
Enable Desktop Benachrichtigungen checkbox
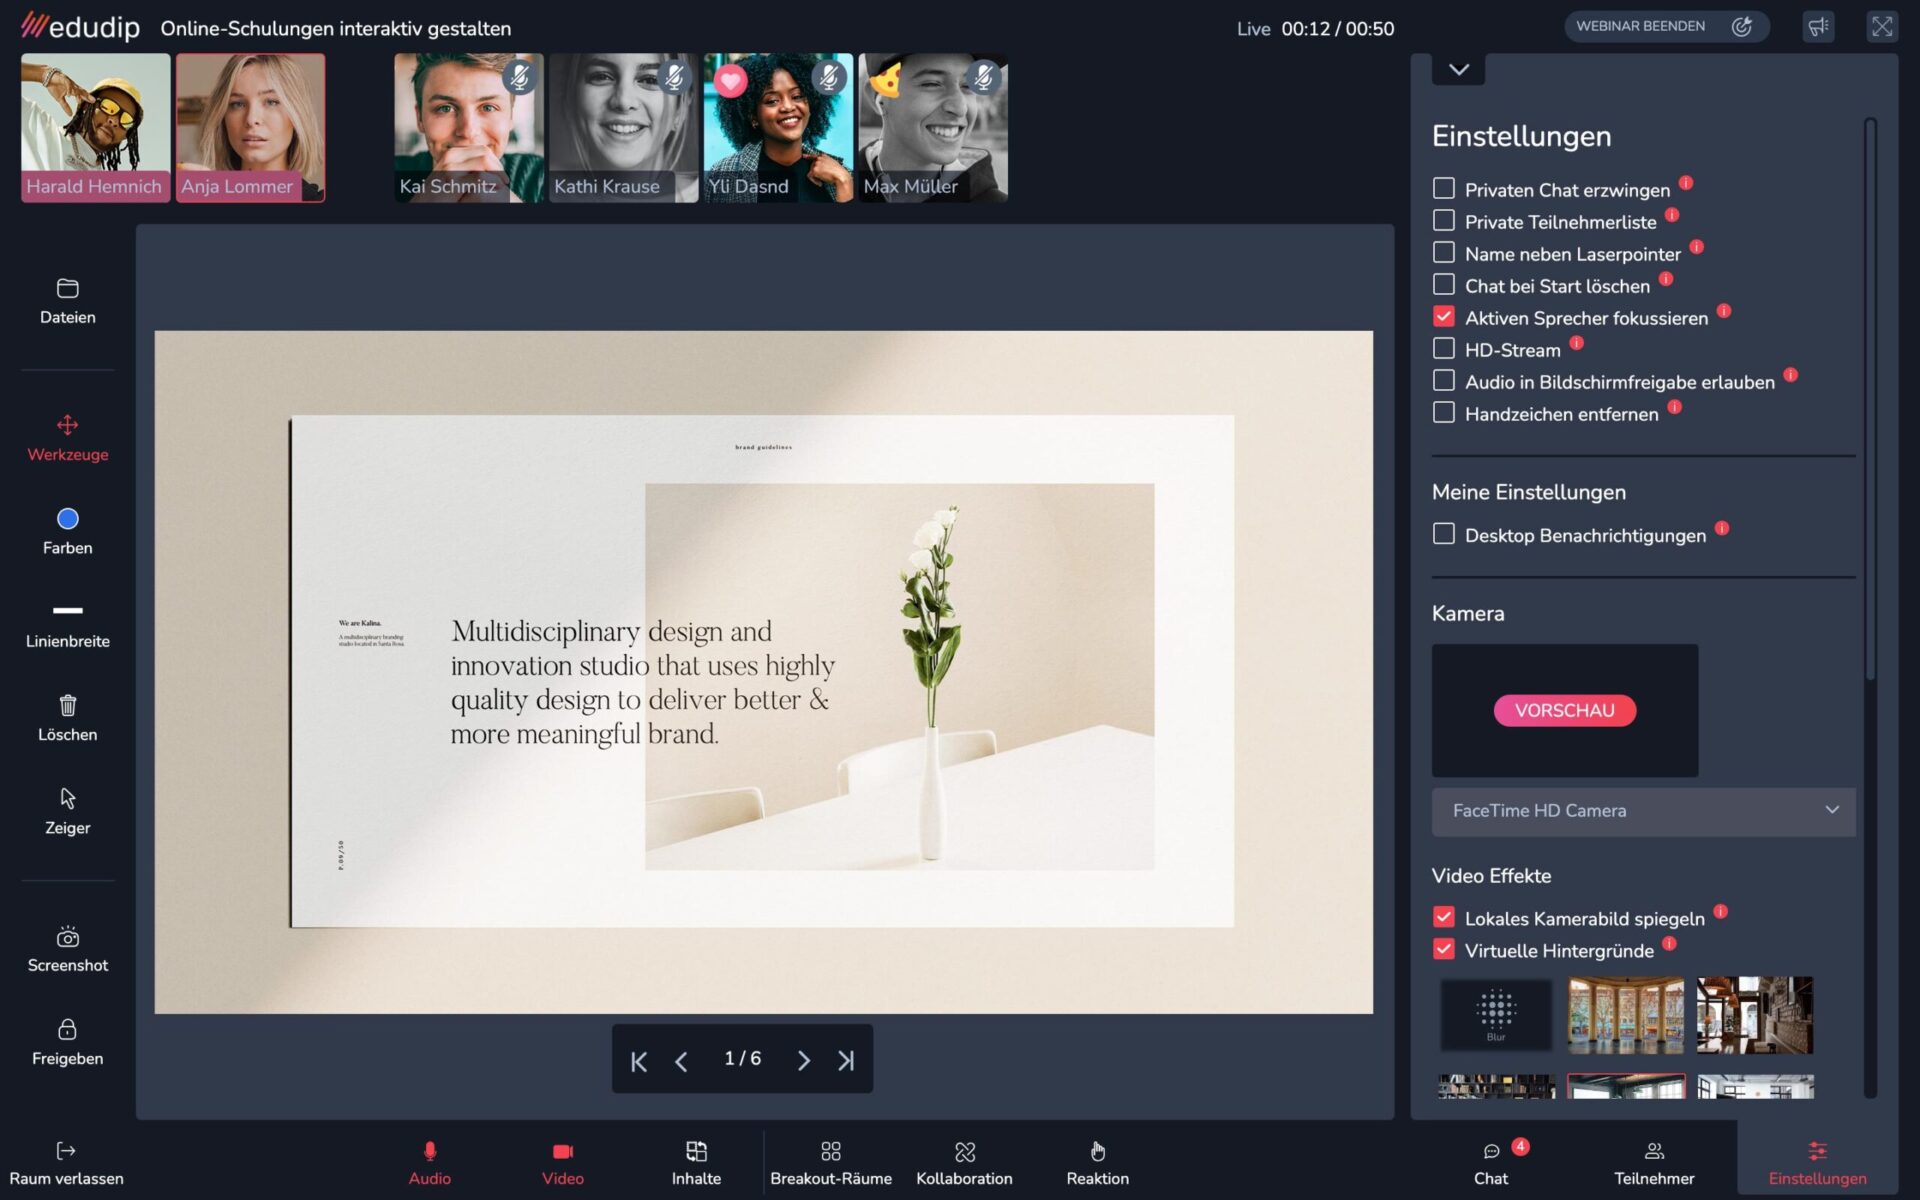[x=1443, y=534]
